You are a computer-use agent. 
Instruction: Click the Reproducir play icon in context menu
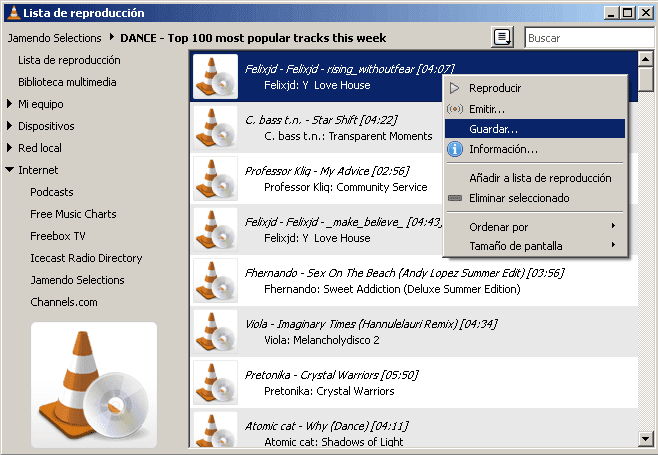tap(455, 88)
